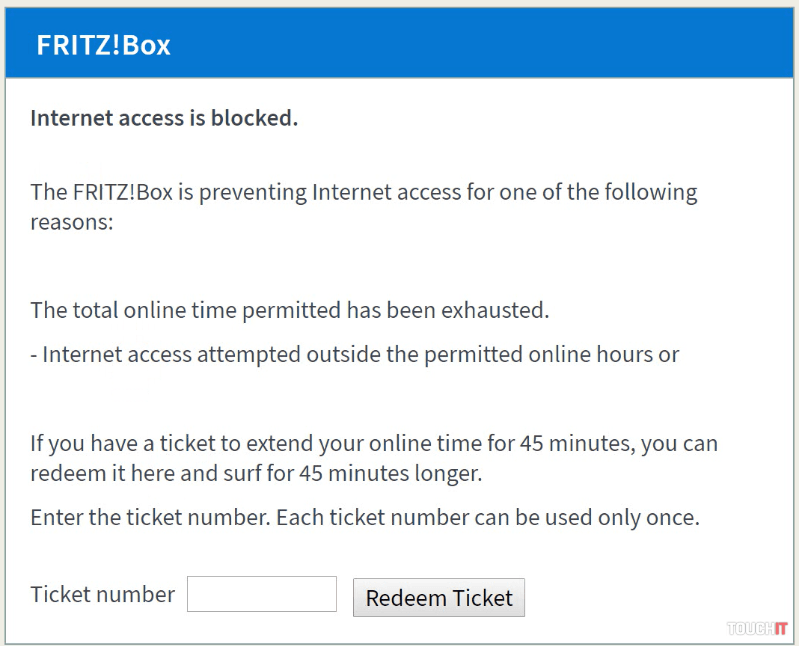
Task: Focus the Ticket number input field
Action: tap(262, 594)
